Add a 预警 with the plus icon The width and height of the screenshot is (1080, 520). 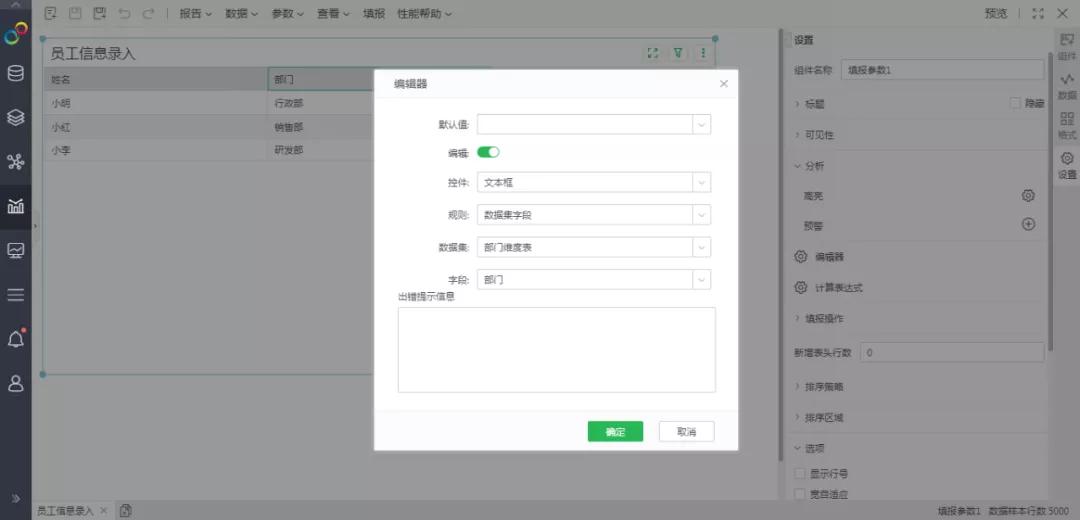coord(1028,225)
